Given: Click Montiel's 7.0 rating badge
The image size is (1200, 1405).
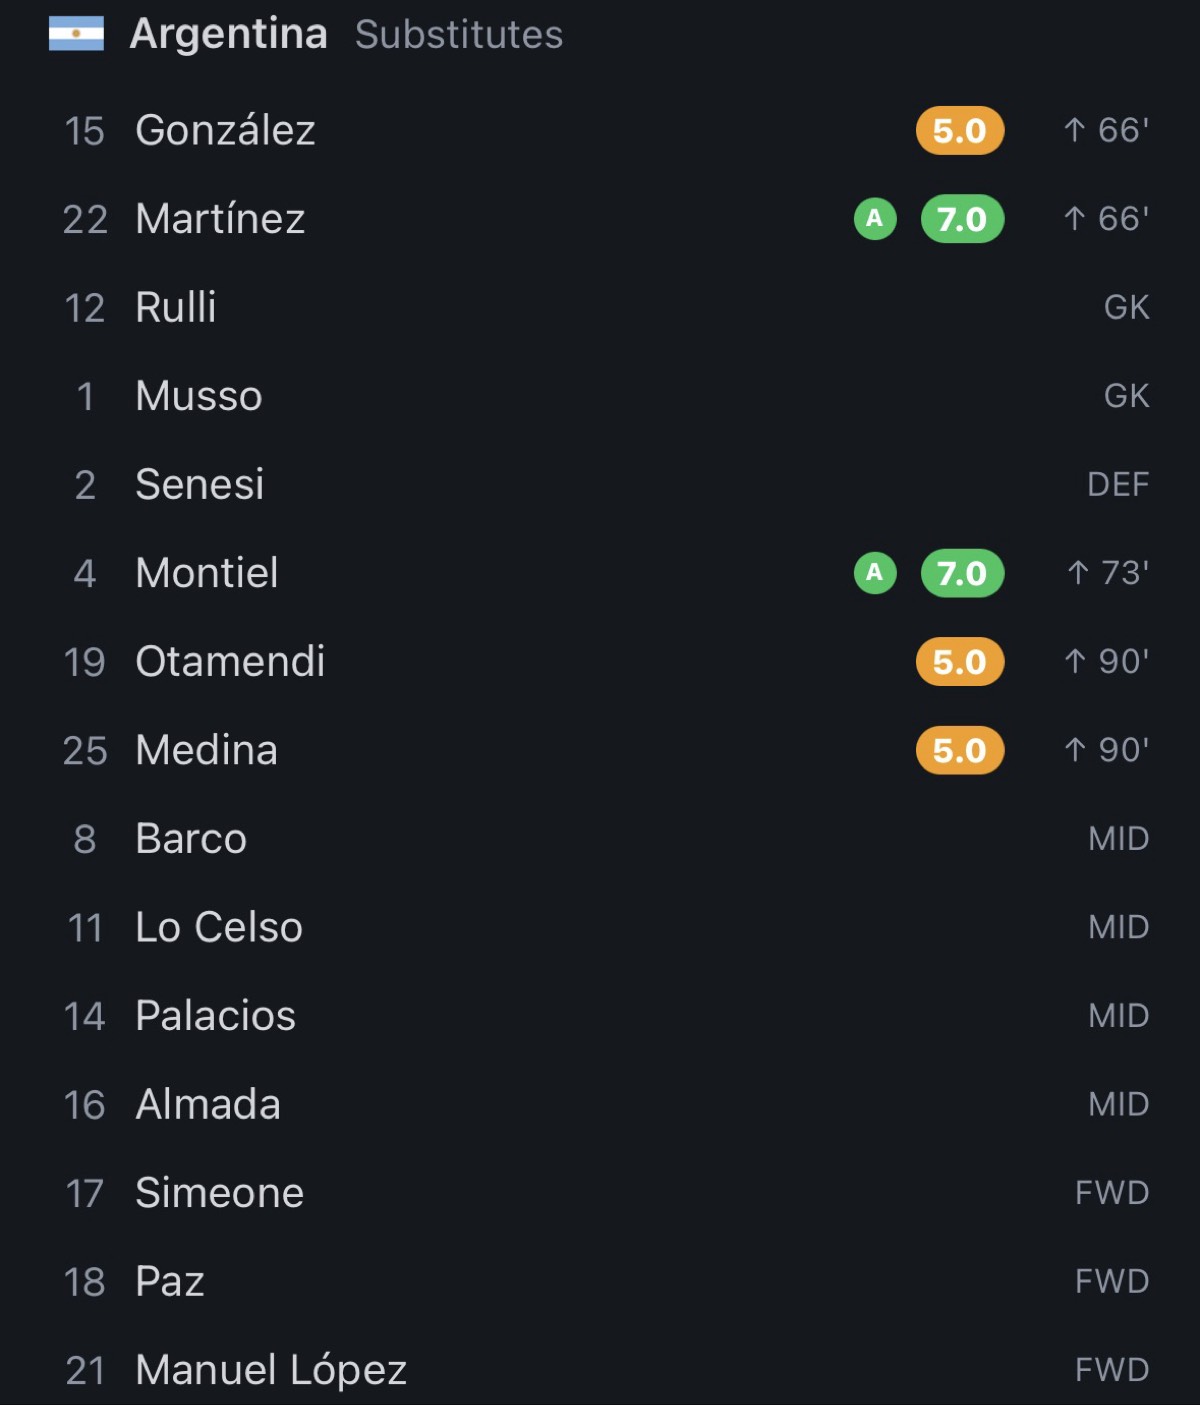Looking at the screenshot, I should pyautogui.click(x=962, y=573).
